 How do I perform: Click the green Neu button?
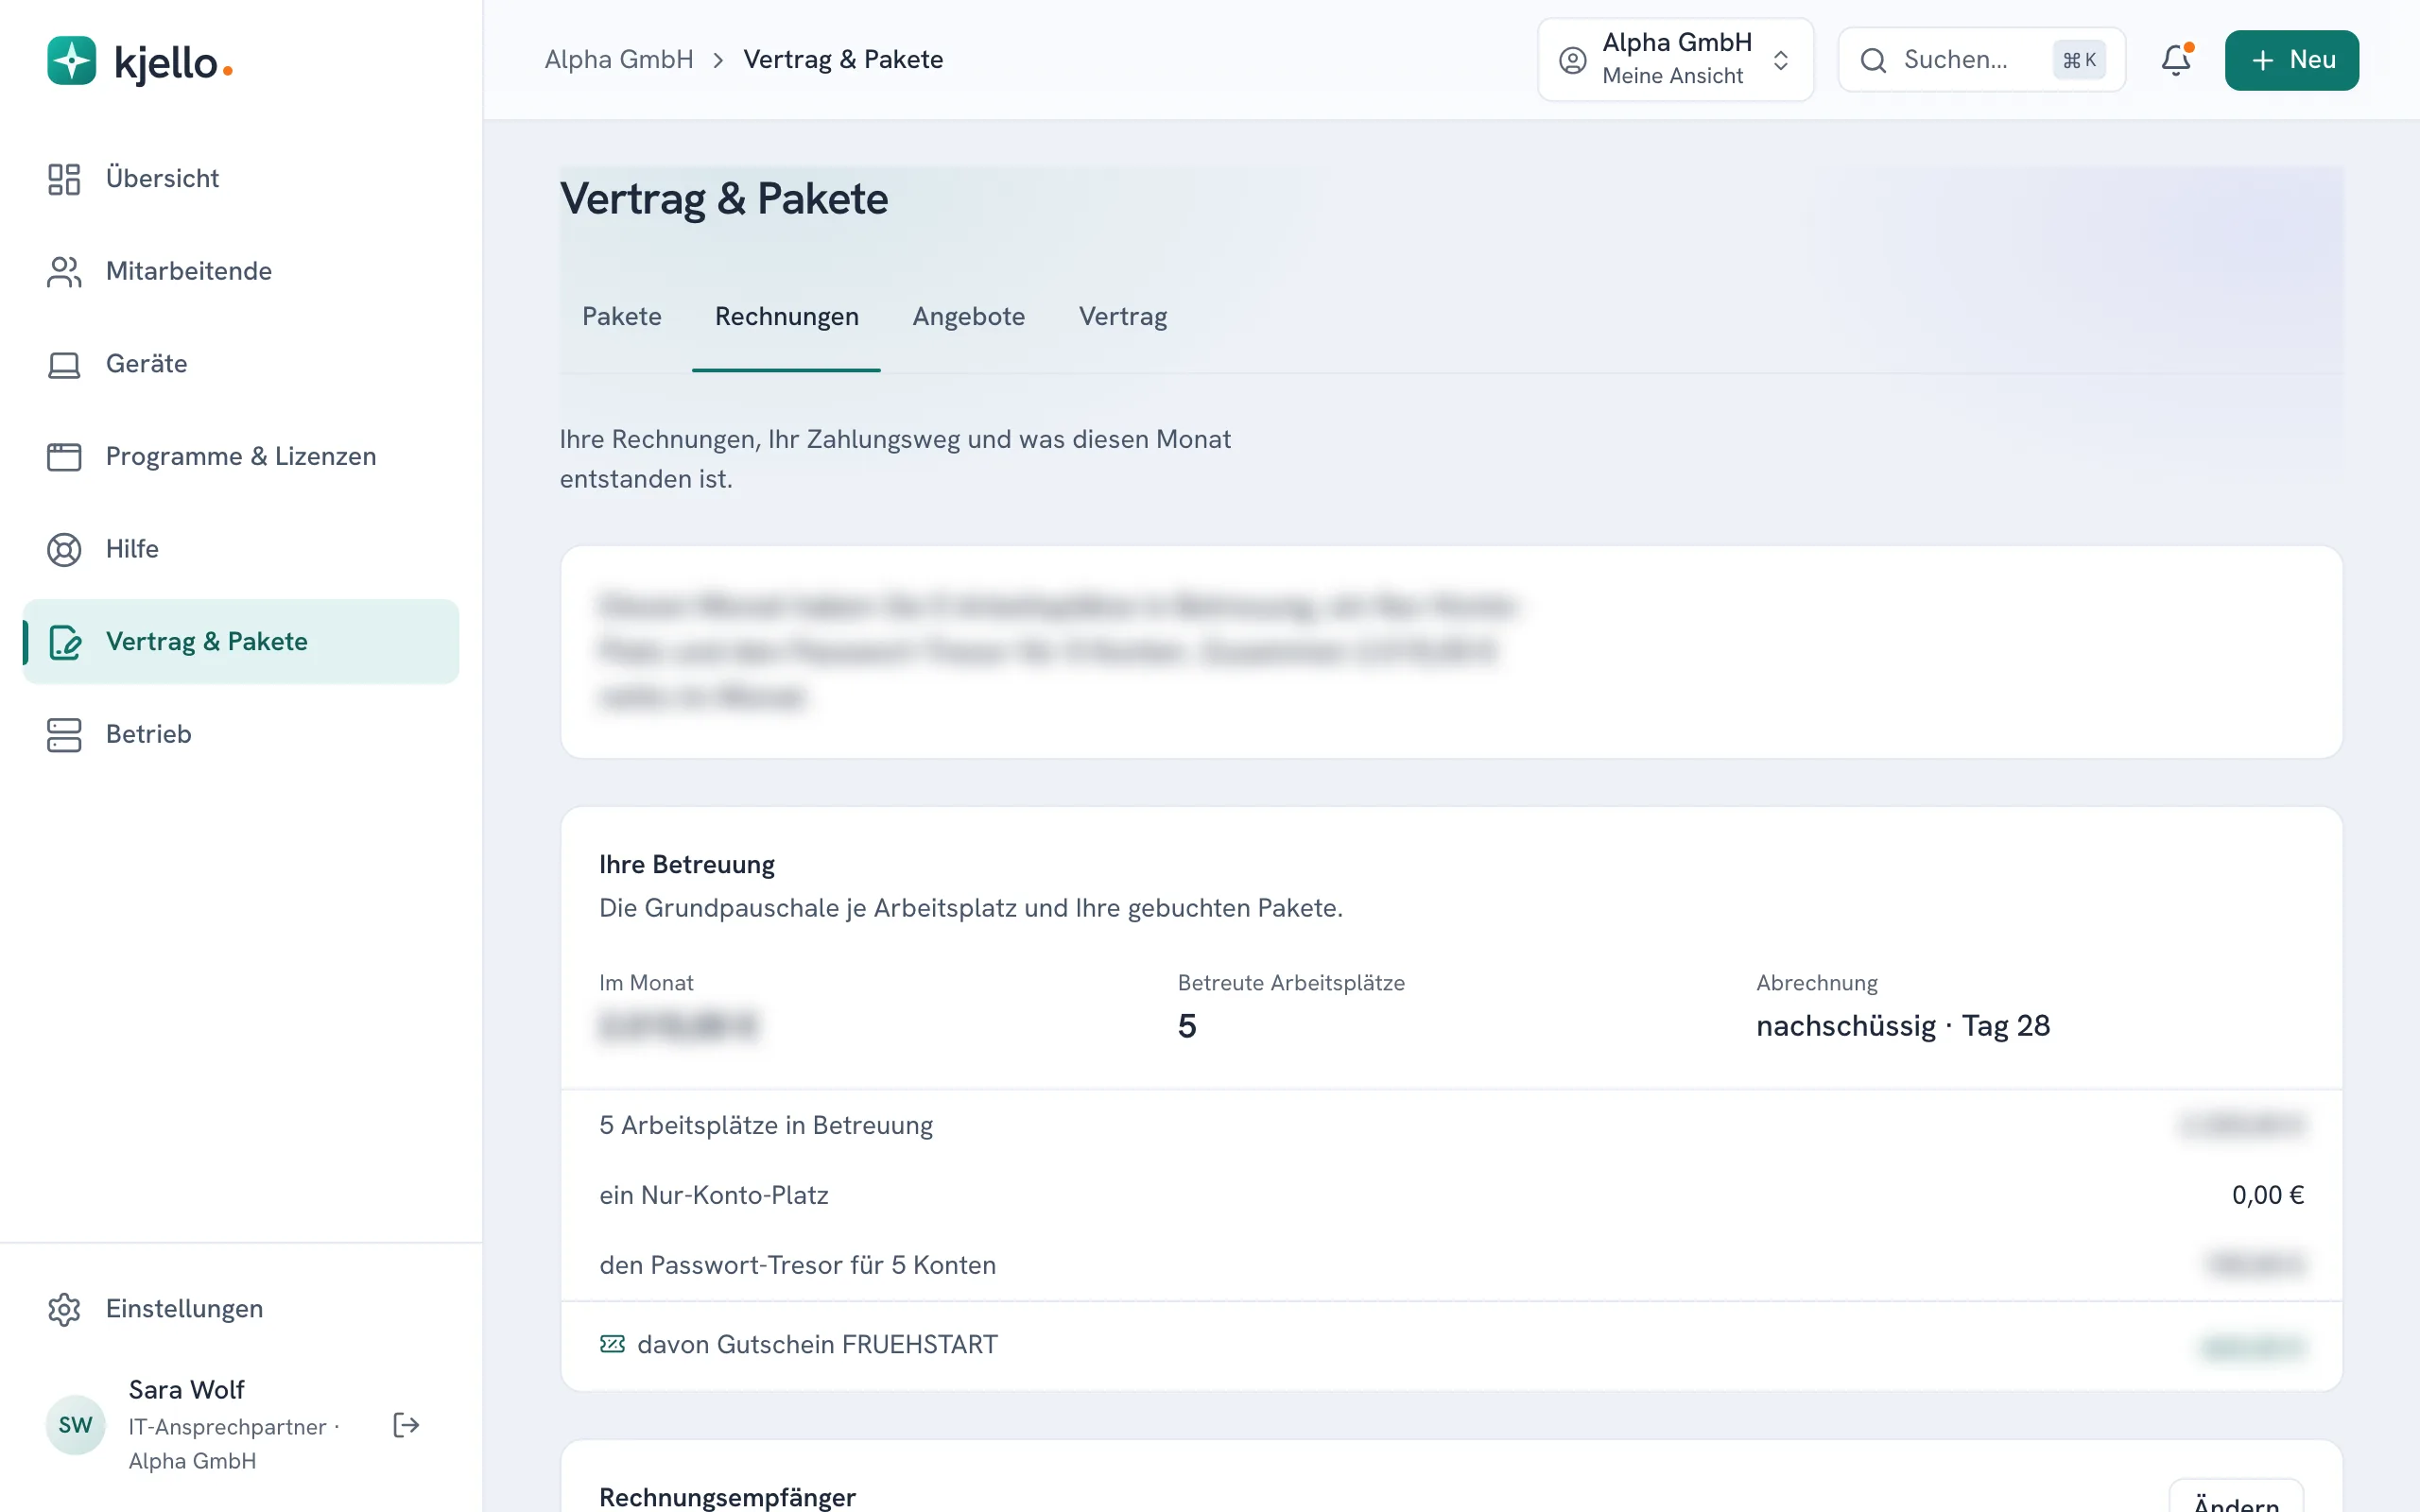pyautogui.click(x=2291, y=60)
